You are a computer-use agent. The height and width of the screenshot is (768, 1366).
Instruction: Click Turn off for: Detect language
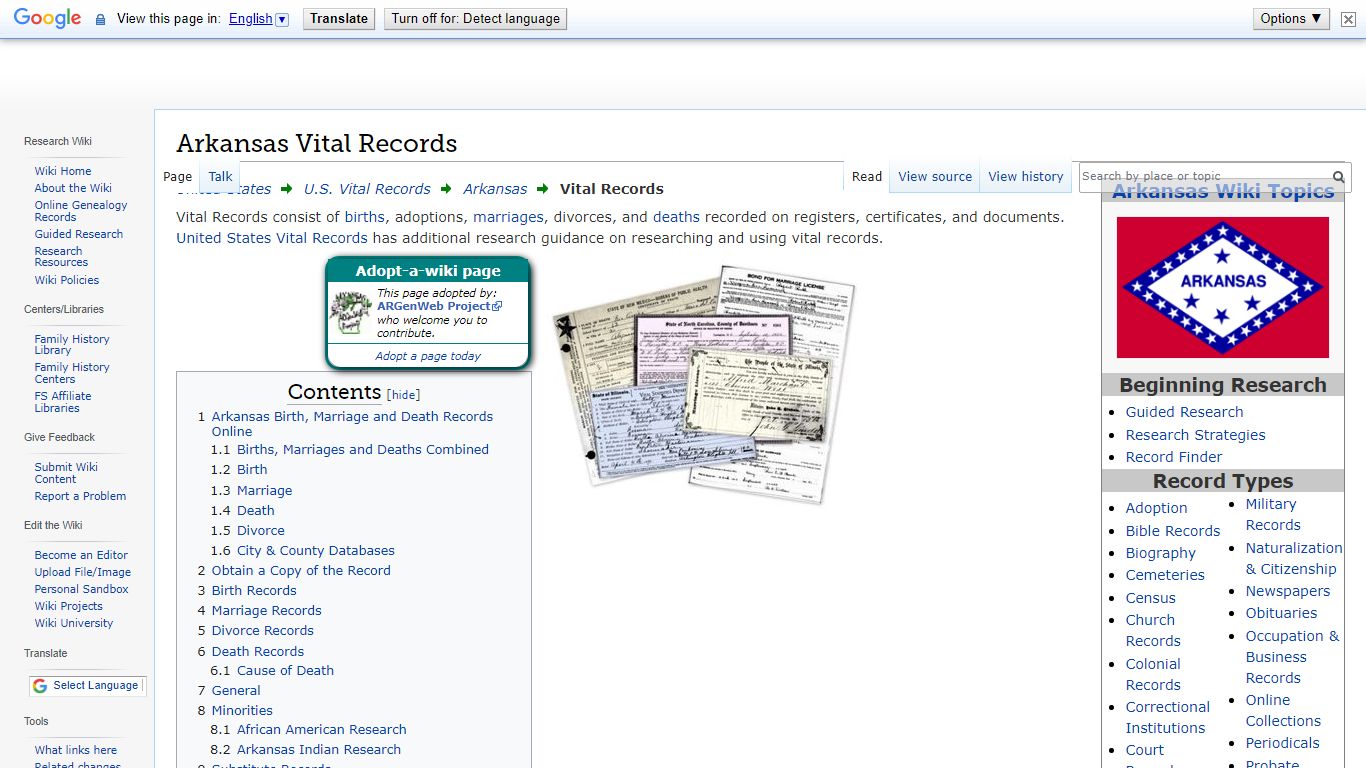point(476,19)
